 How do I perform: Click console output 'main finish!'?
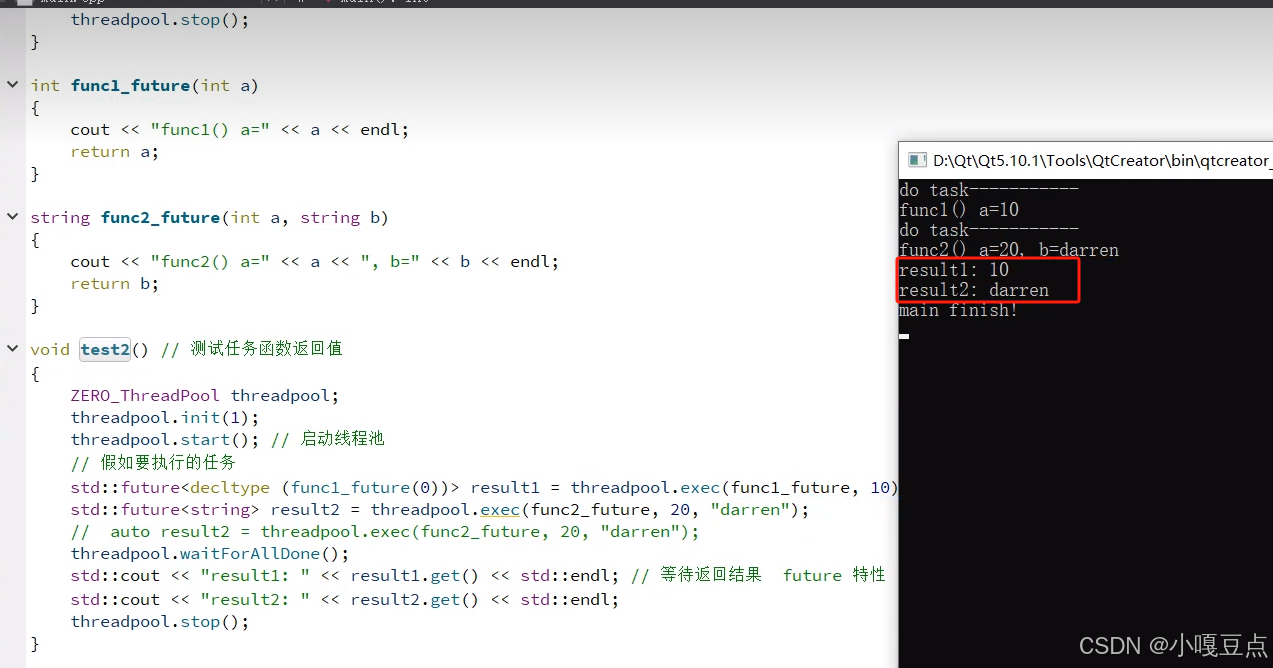[958, 310]
